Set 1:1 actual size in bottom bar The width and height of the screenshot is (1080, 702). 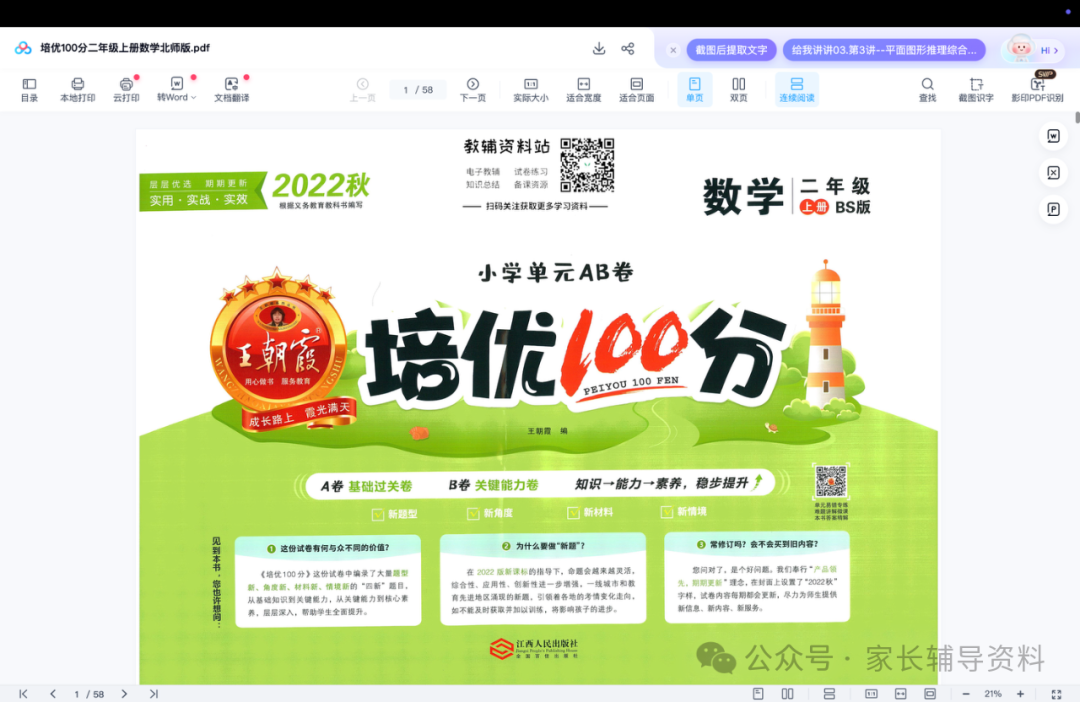click(x=871, y=694)
